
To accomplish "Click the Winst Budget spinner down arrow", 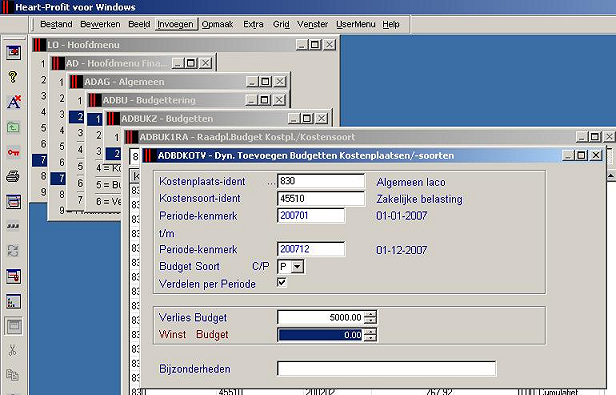I will click(x=370, y=338).
